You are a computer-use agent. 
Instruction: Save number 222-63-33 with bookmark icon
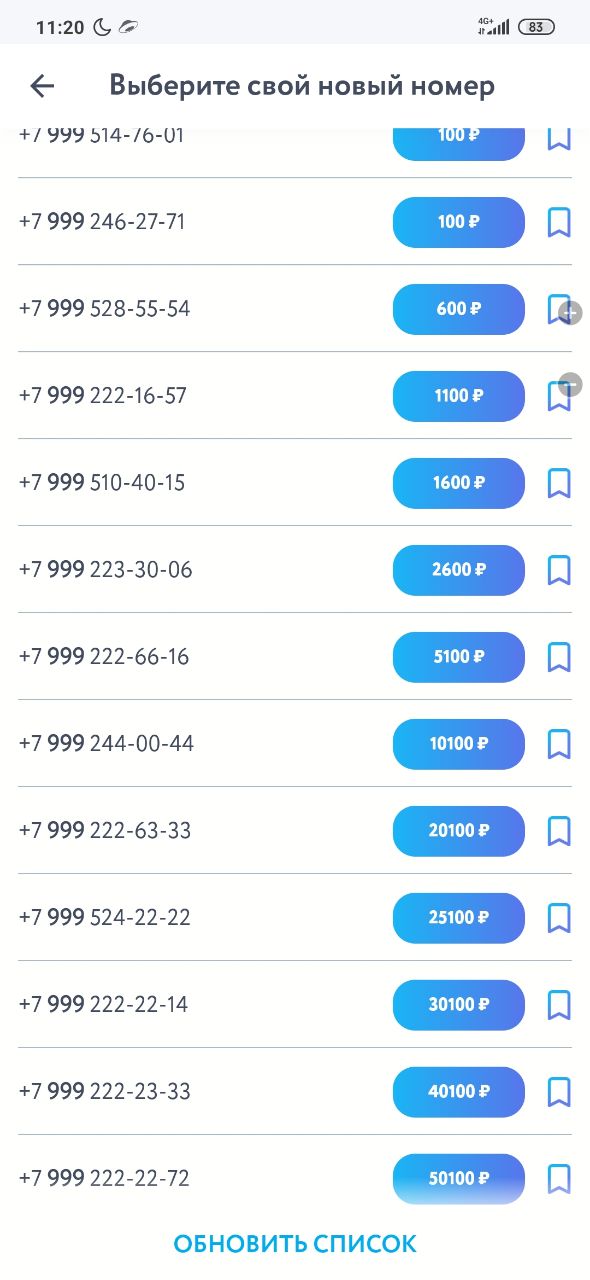[559, 831]
